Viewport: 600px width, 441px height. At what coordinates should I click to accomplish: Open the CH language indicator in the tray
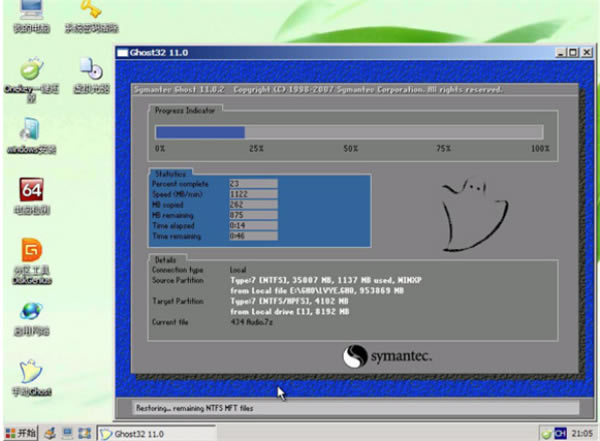coord(560,432)
